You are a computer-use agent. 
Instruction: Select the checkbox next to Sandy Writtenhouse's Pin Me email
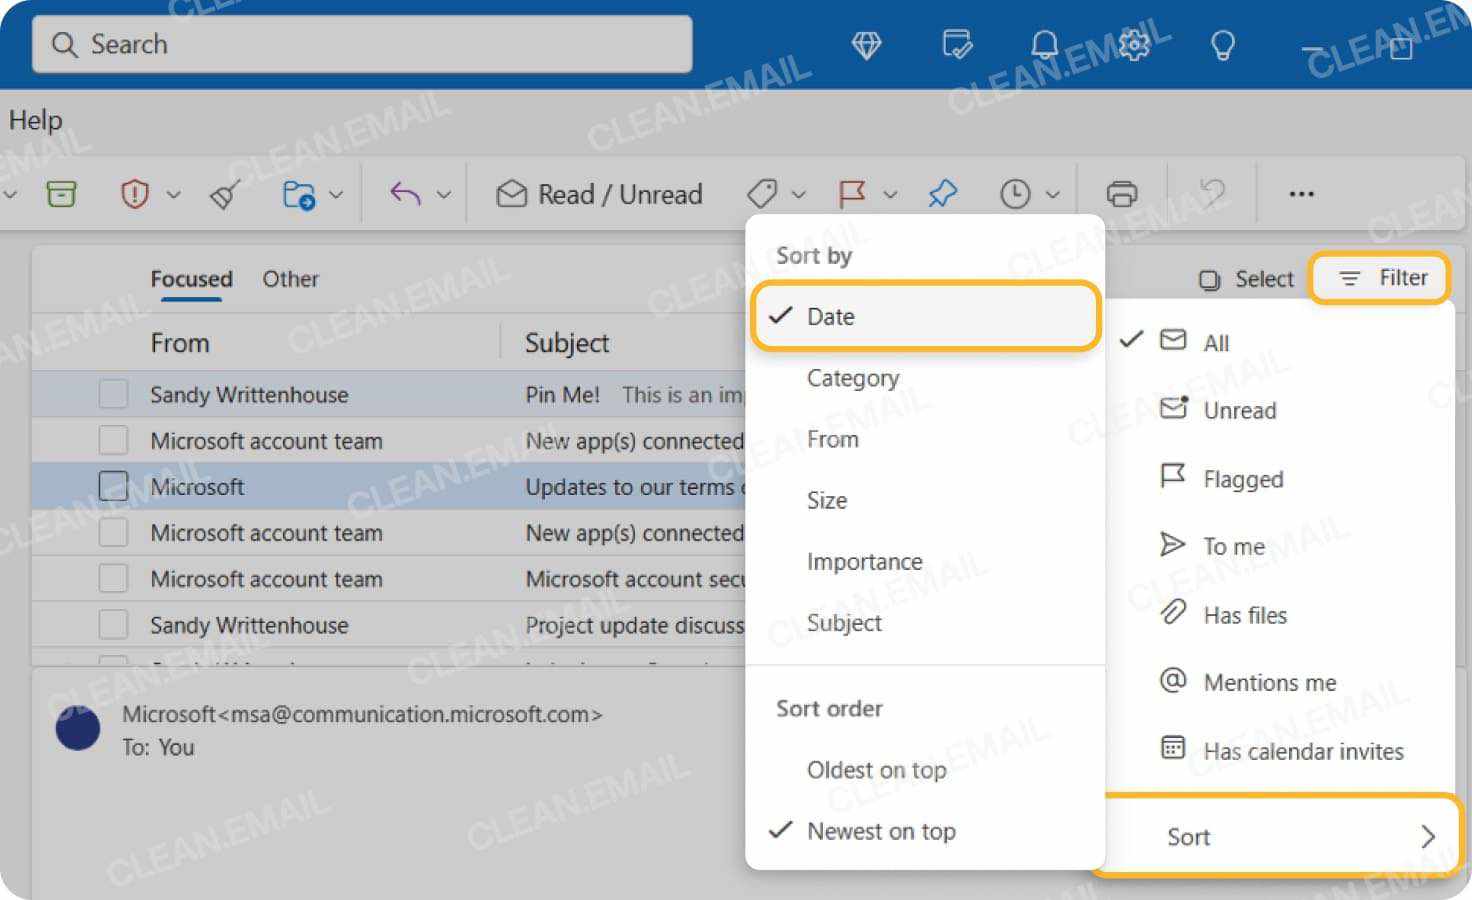coord(113,394)
